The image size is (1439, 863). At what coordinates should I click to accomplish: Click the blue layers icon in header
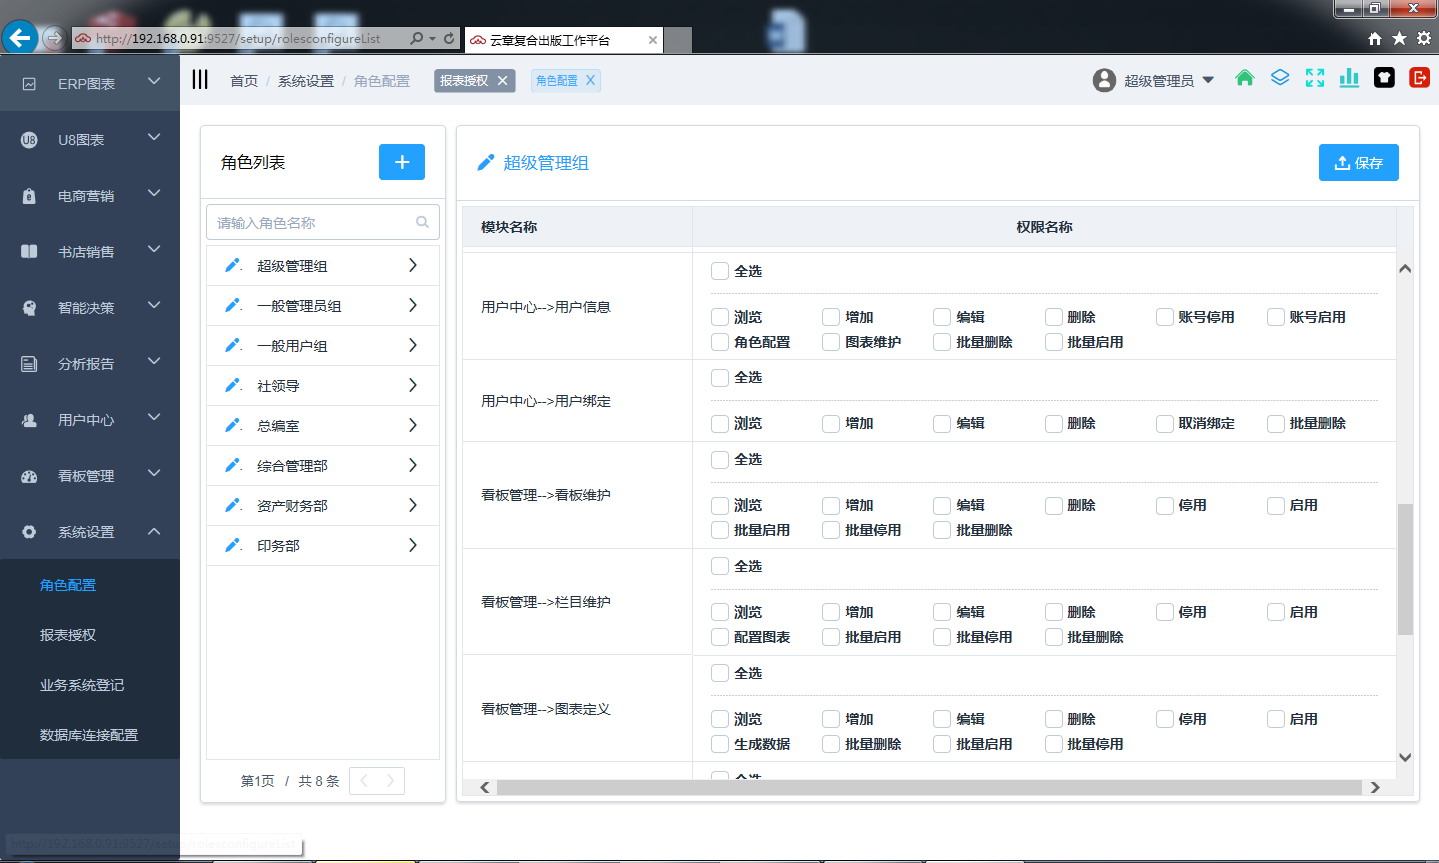click(x=1280, y=78)
